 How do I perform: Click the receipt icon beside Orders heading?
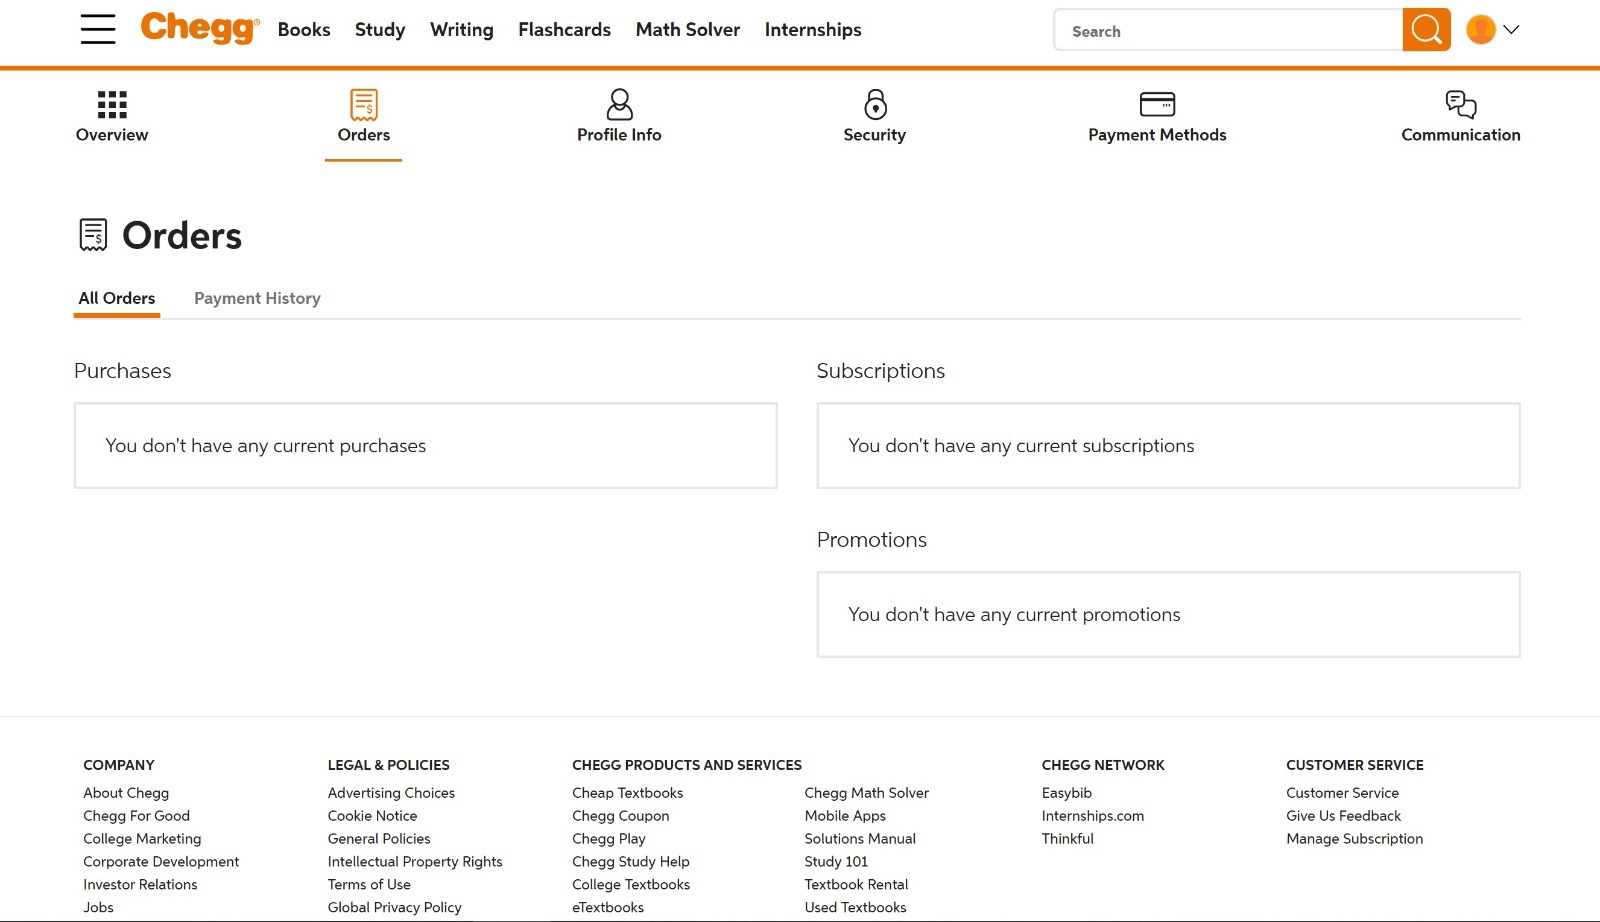(x=93, y=235)
